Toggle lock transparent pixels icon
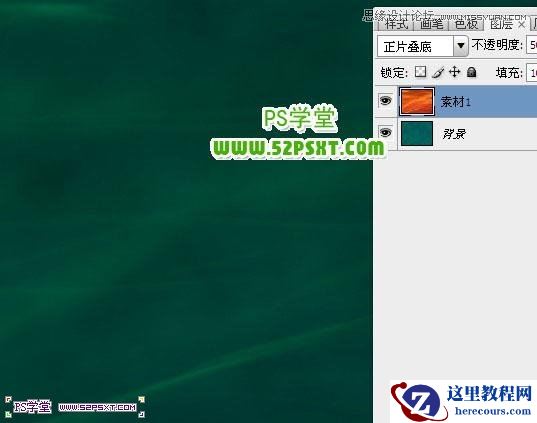Viewport: 537px width, 423px height. (x=420, y=72)
